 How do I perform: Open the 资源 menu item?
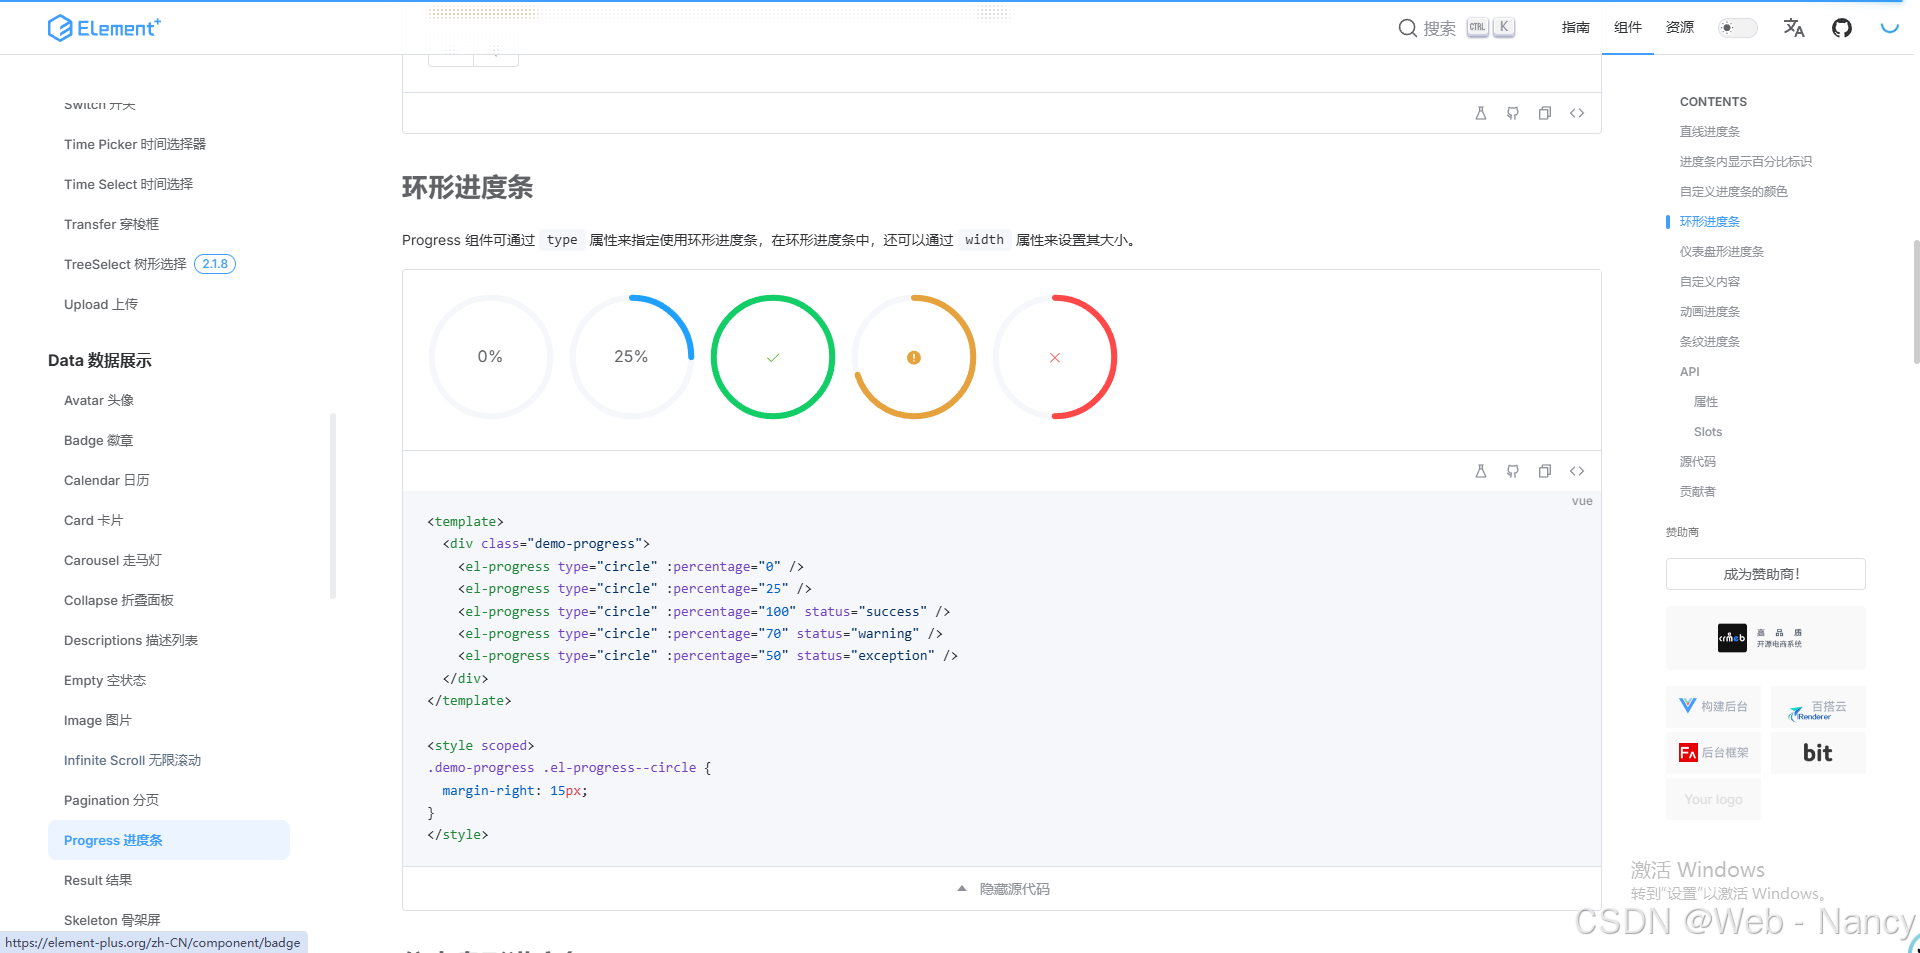(x=1679, y=28)
